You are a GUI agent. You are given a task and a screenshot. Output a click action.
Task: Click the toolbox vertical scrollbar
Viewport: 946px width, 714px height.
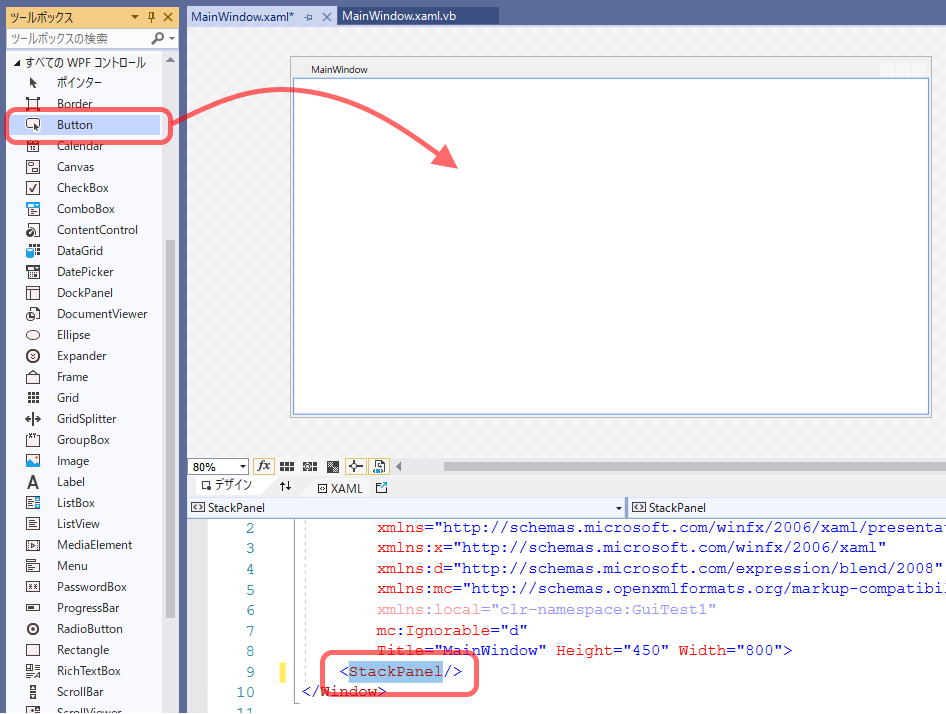coord(170,429)
